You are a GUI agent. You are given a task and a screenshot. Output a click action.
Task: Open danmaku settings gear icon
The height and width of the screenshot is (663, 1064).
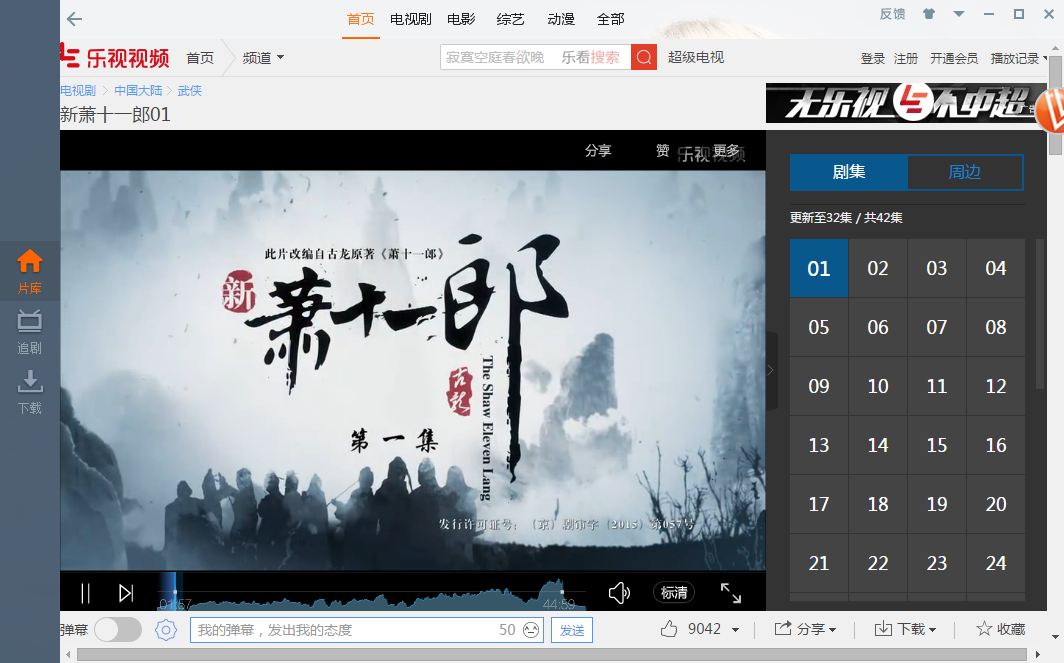(166, 630)
